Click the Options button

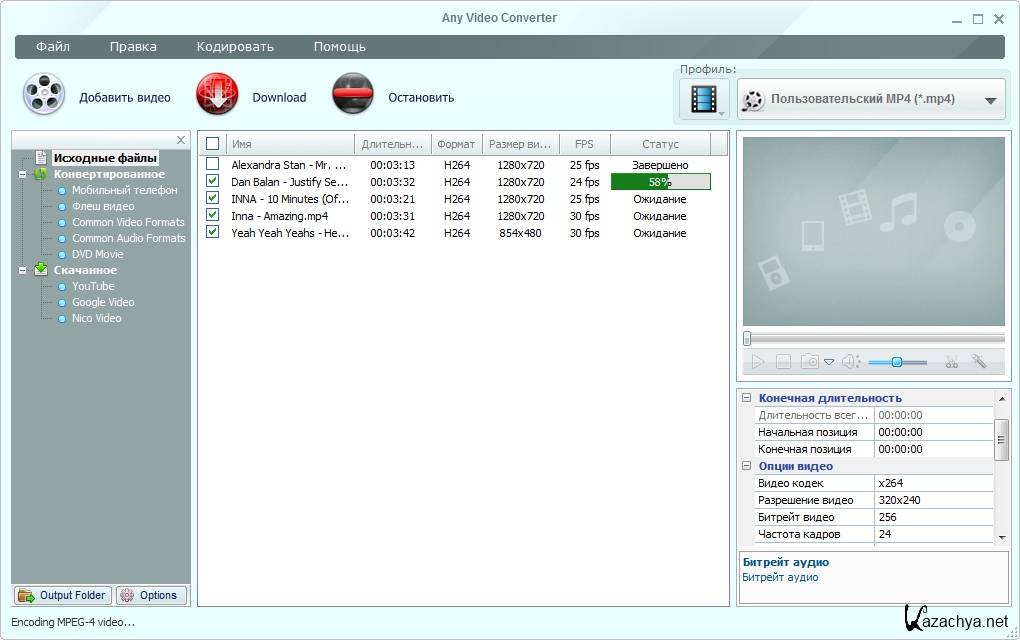[151, 595]
